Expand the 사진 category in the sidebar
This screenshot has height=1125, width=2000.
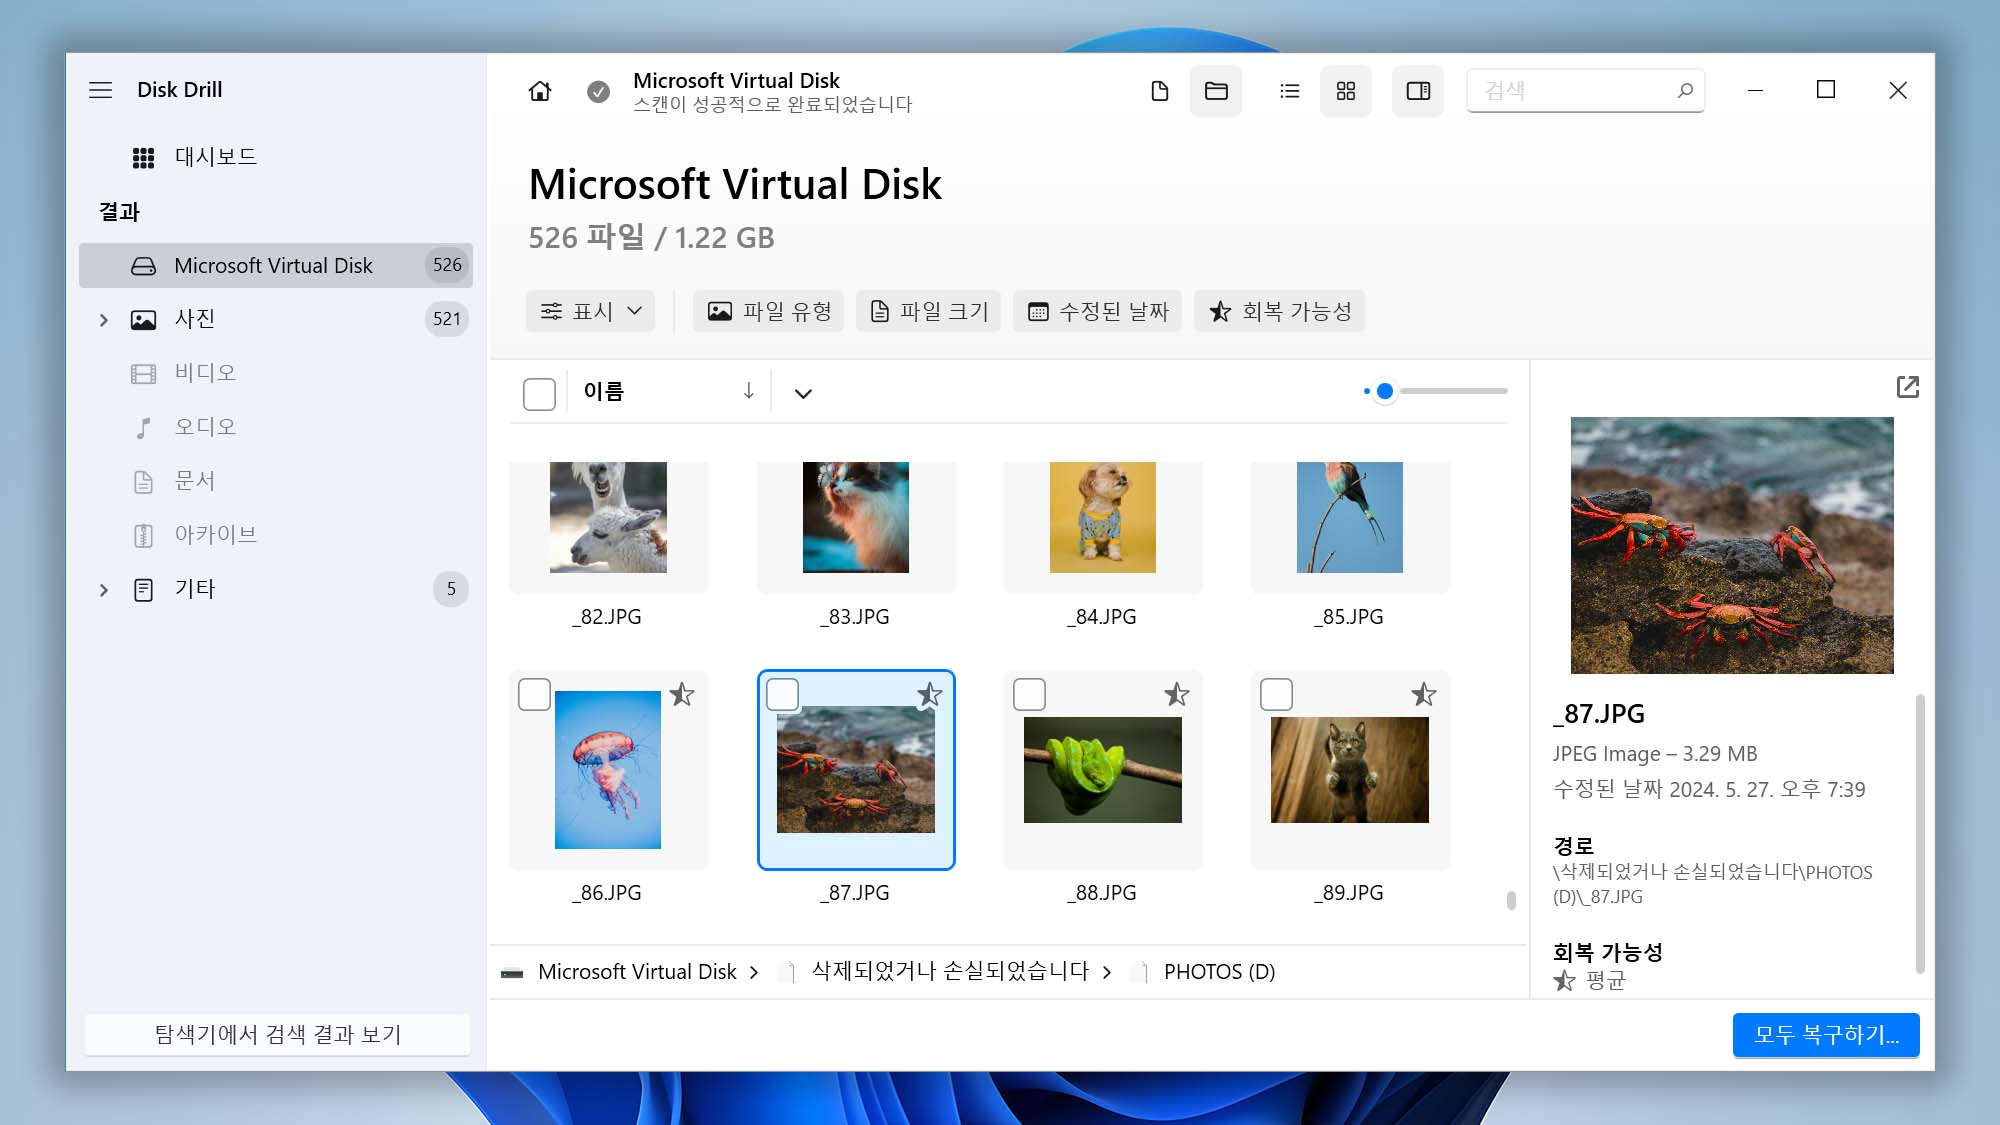coord(104,319)
